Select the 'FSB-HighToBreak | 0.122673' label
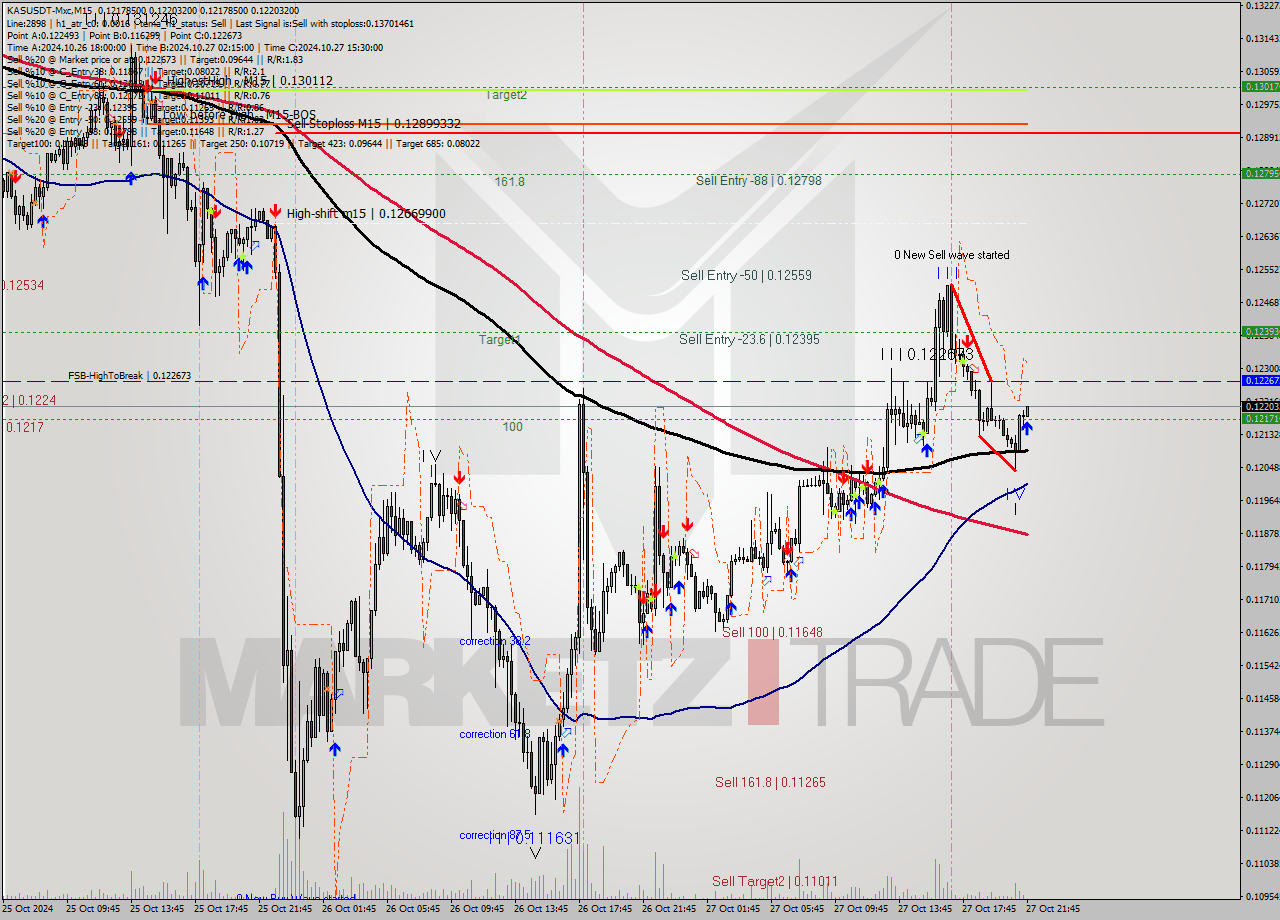This screenshot has height=920, width=1280. (129, 376)
